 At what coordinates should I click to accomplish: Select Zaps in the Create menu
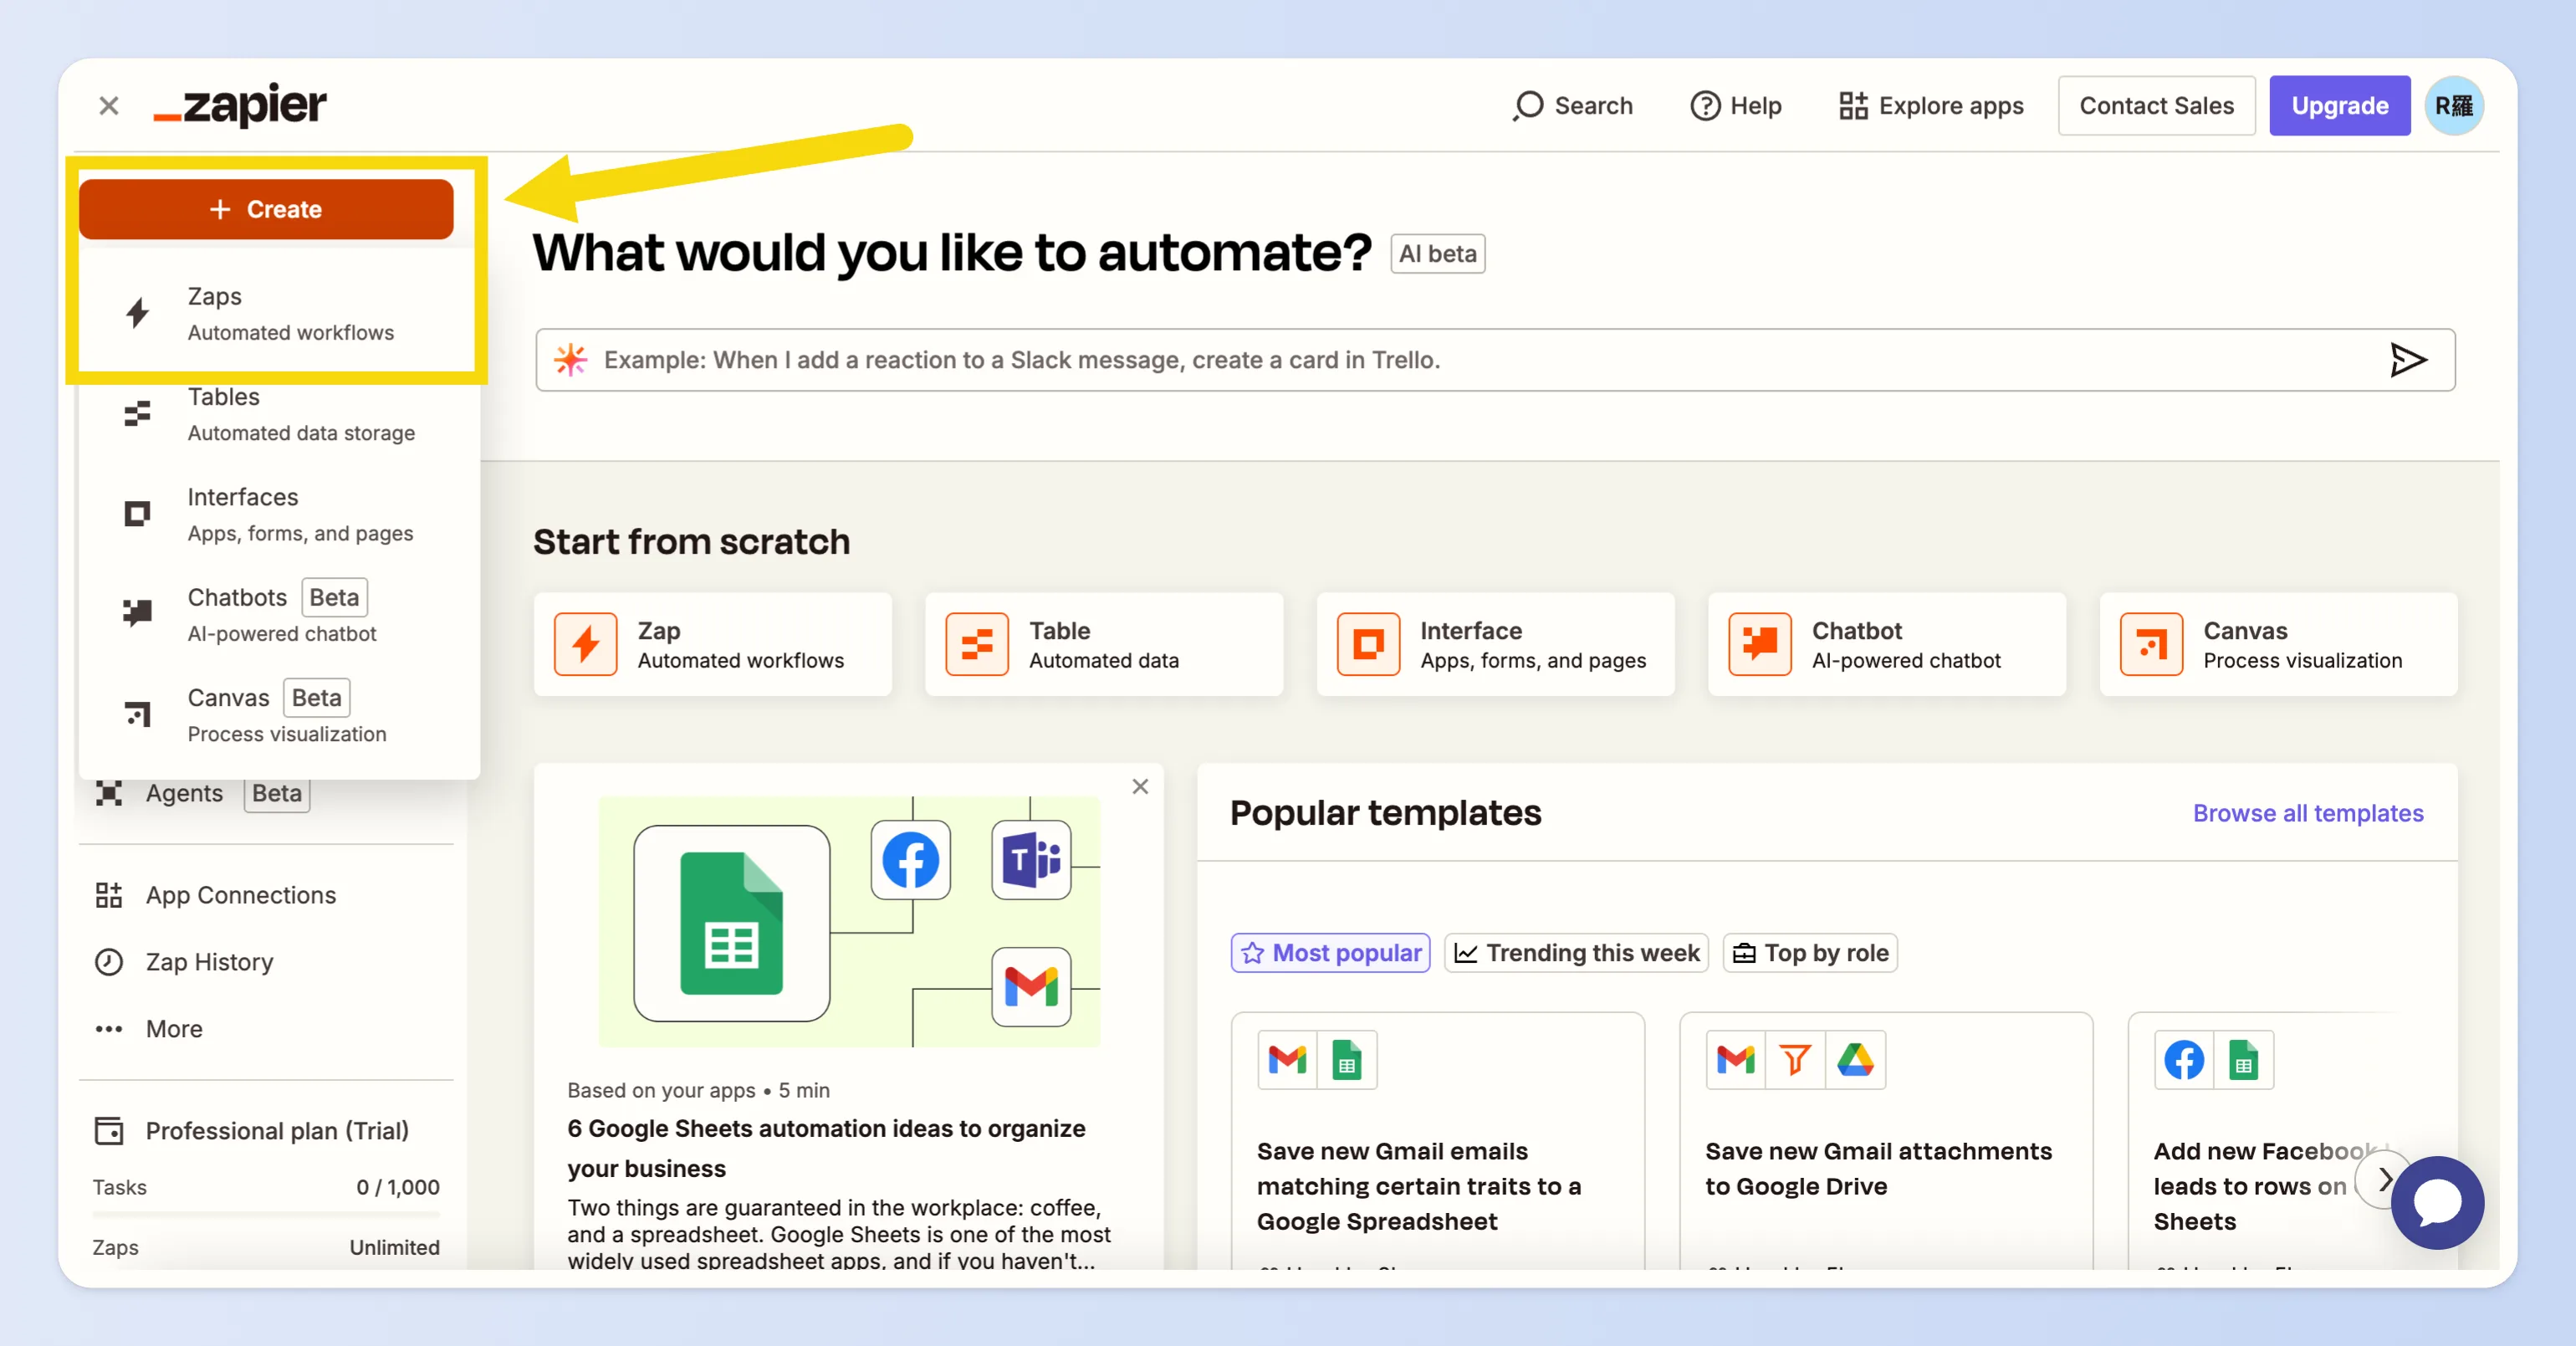pos(278,314)
